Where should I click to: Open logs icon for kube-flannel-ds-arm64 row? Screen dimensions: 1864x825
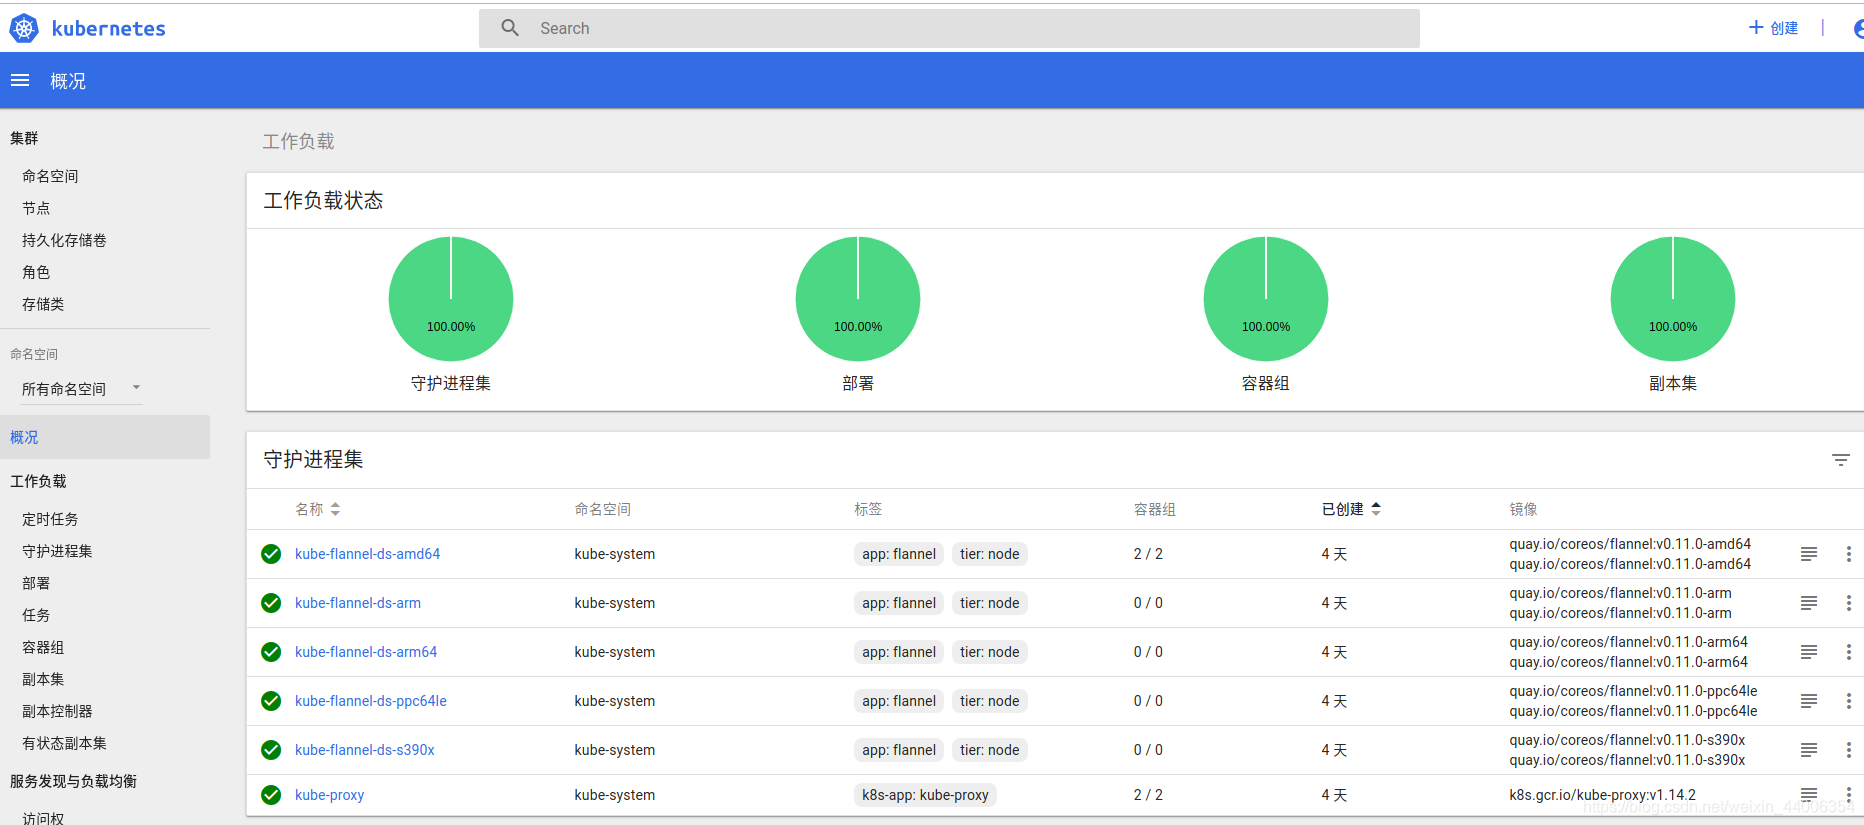tap(1809, 652)
